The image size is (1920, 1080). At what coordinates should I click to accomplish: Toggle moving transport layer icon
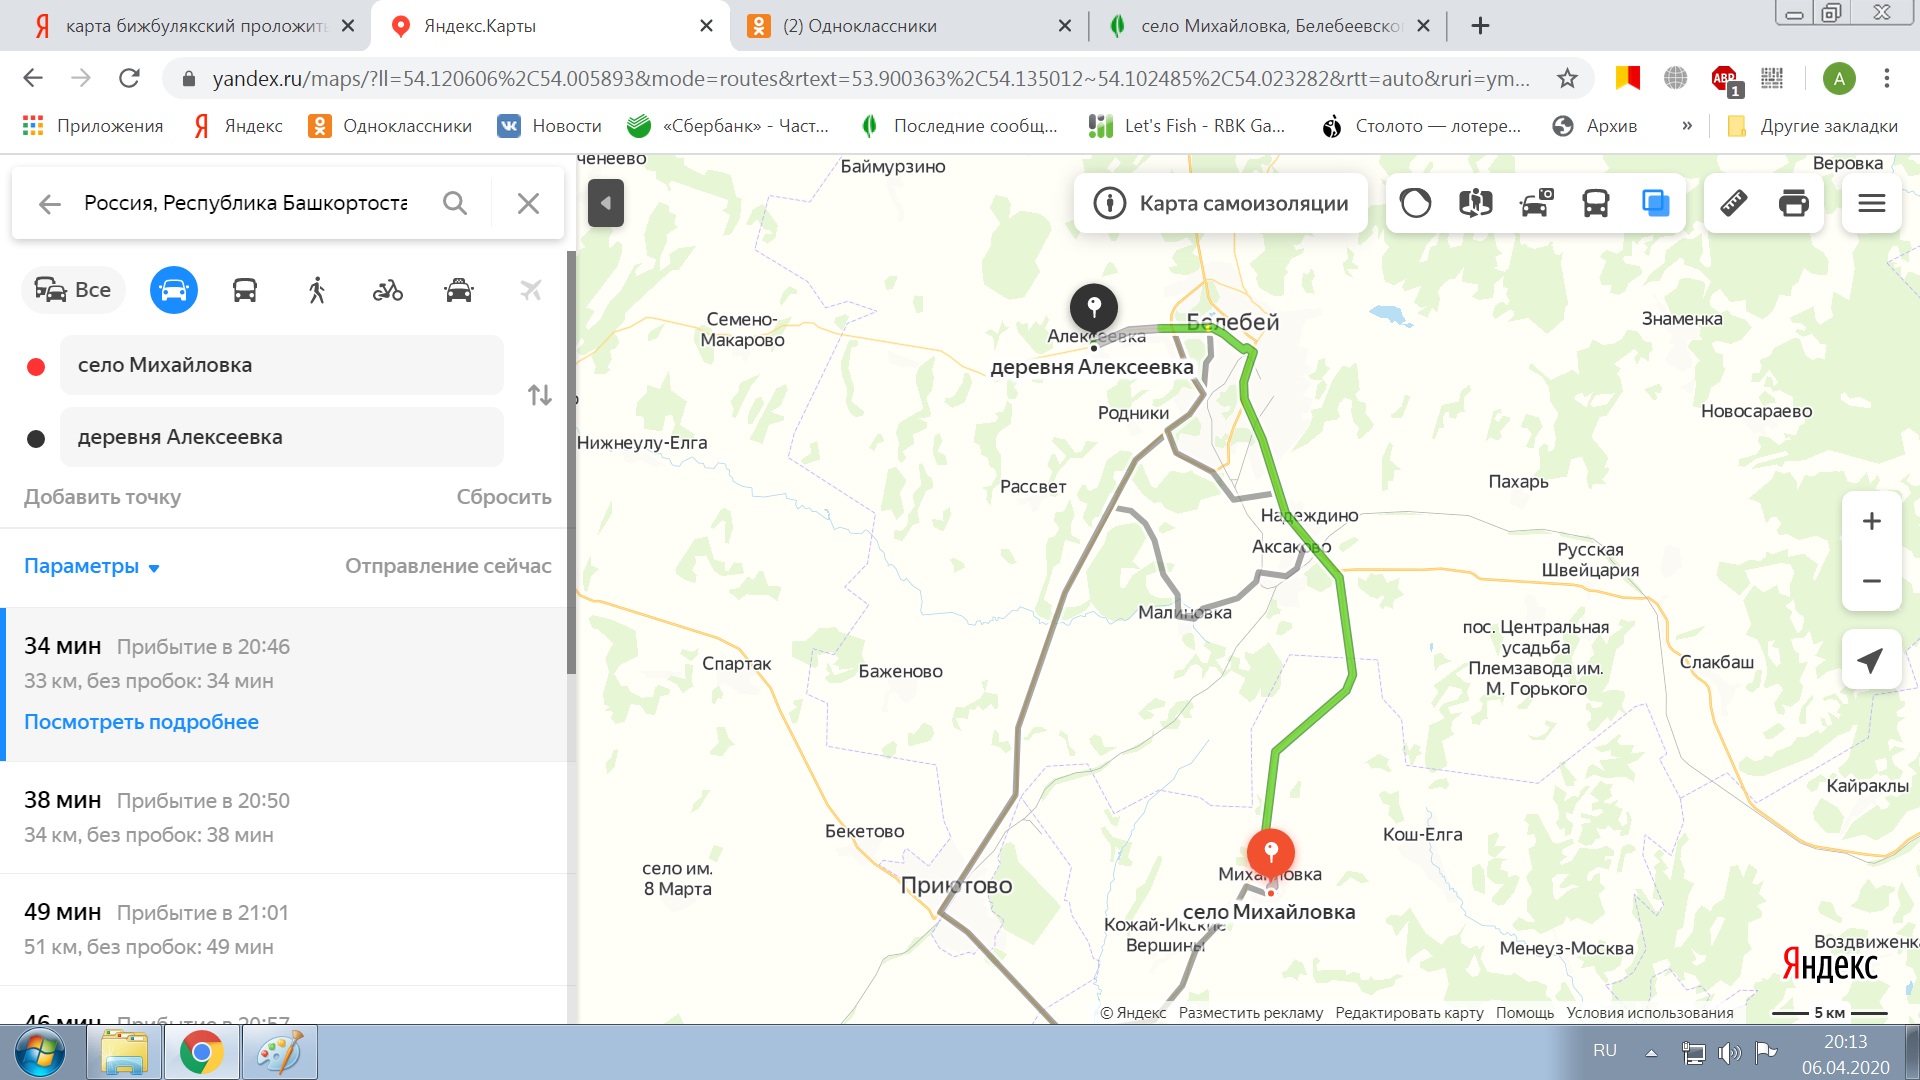1596,203
